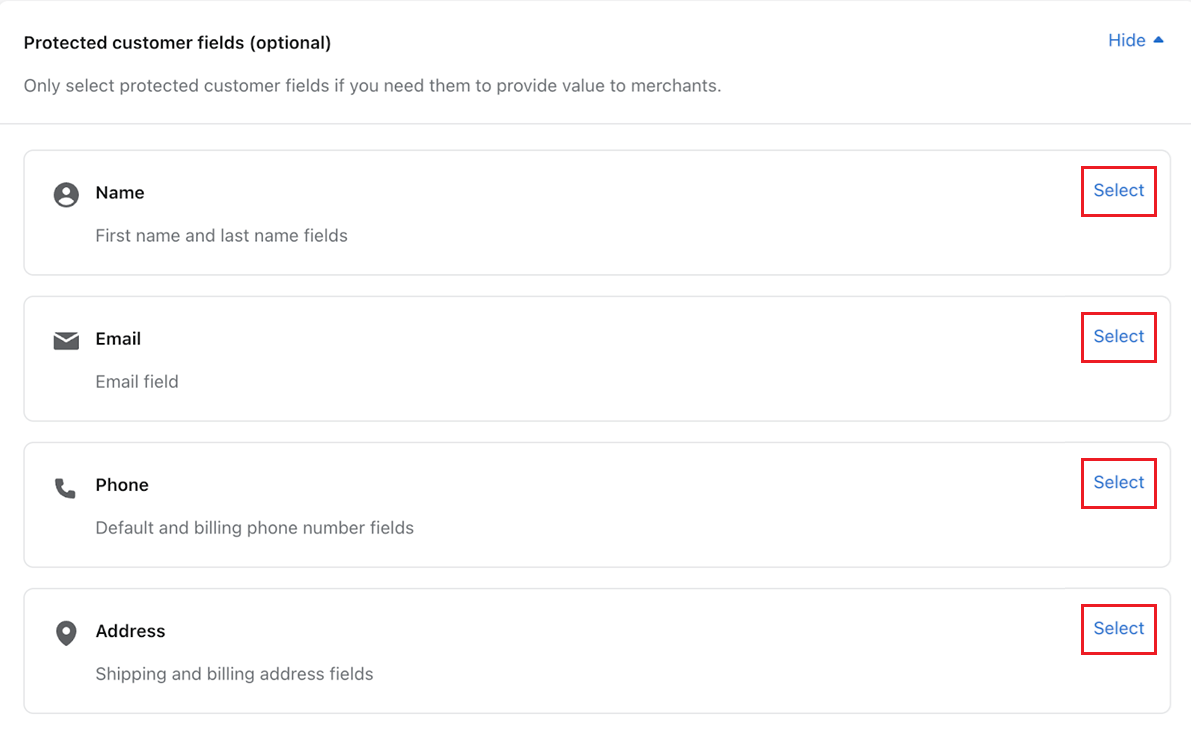Click the "Only select protected customer fields" note
The height and width of the screenshot is (733, 1191).
(372, 86)
